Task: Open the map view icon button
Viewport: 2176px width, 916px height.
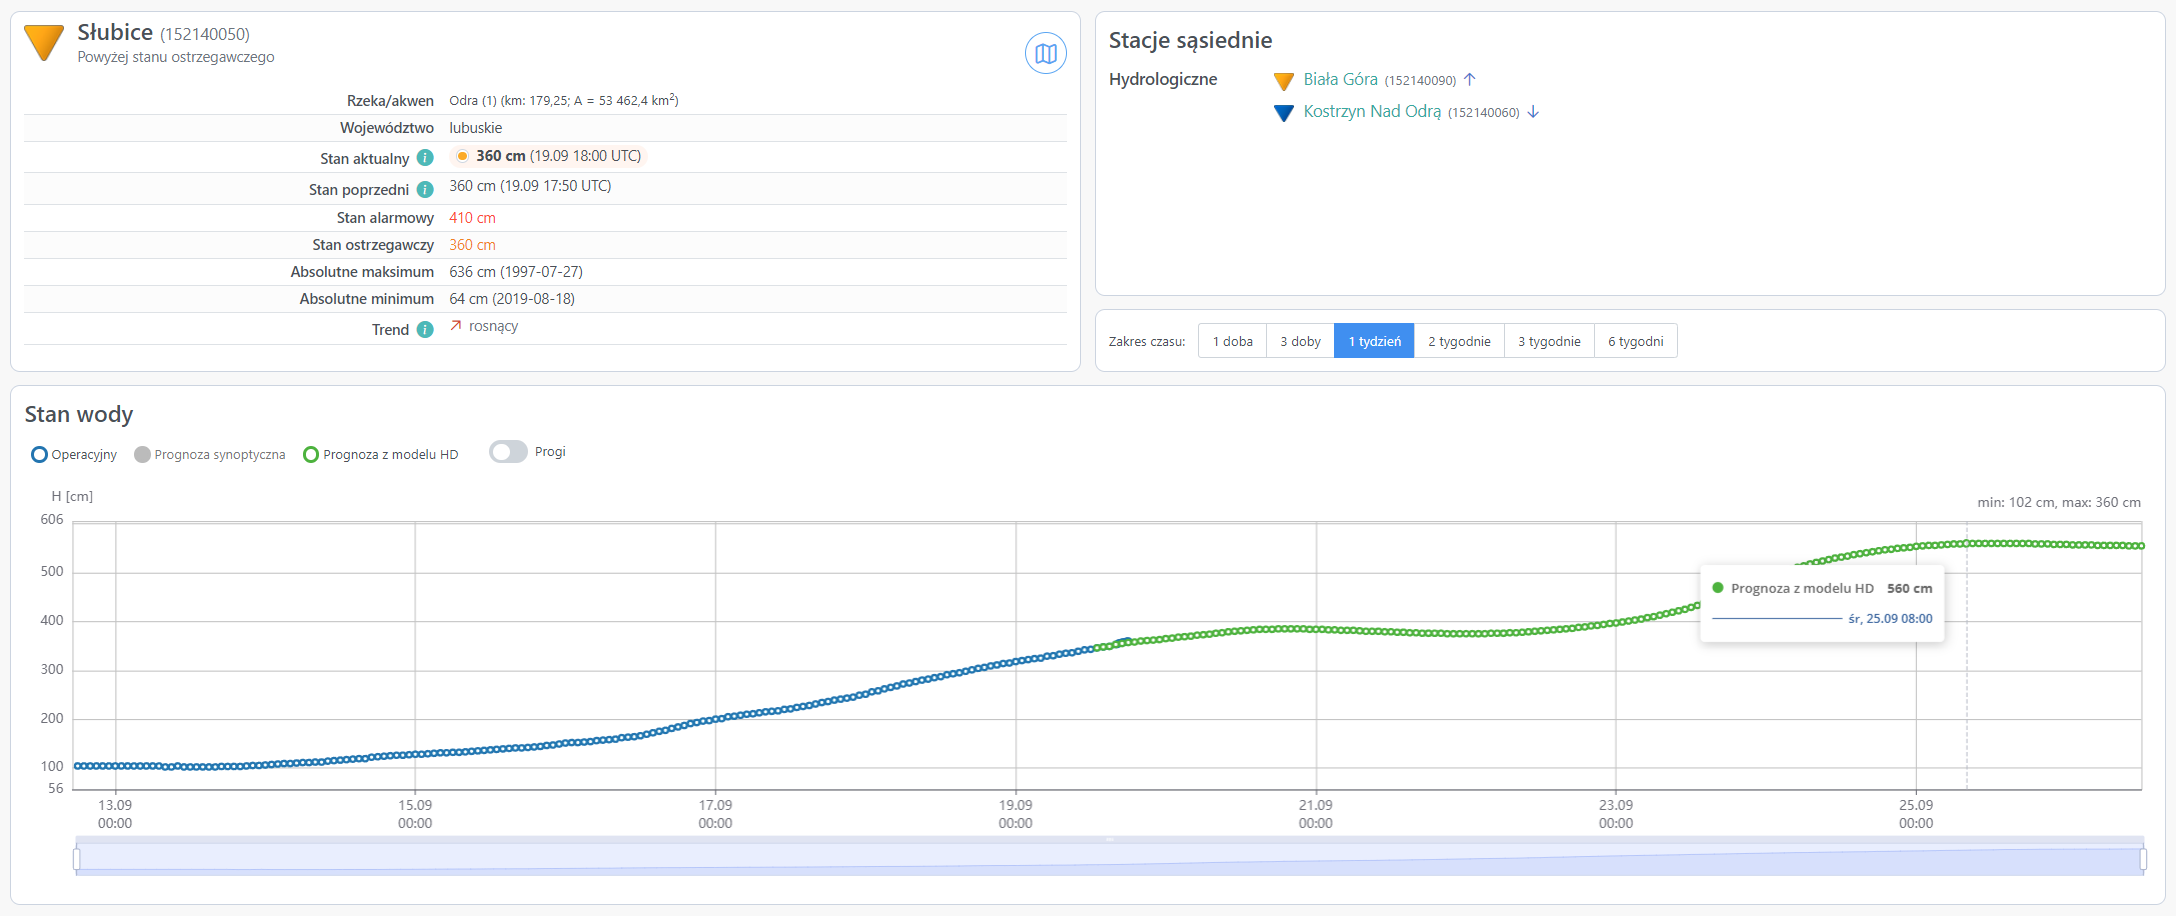Action: [x=1045, y=53]
